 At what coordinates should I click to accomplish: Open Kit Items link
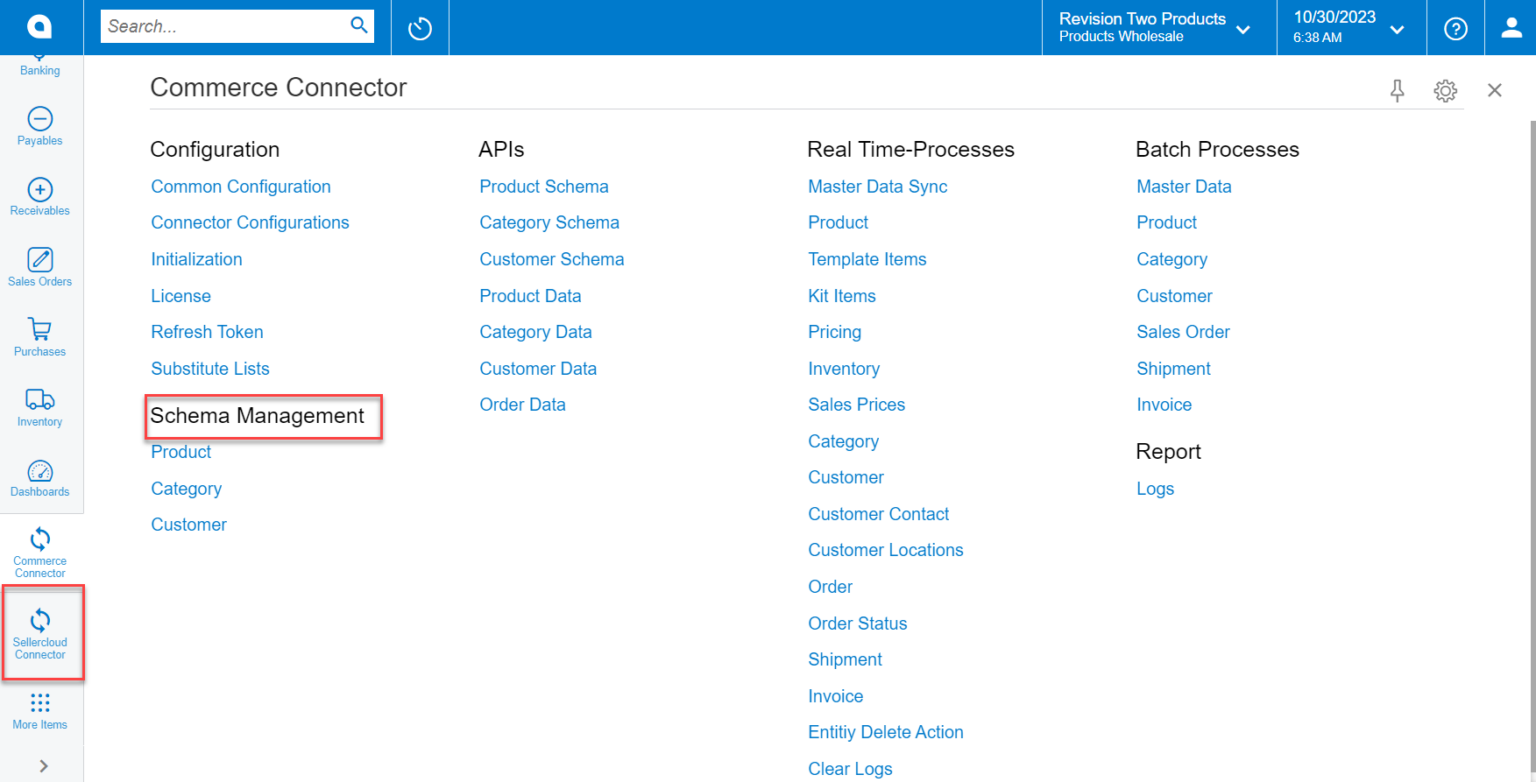(842, 296)
